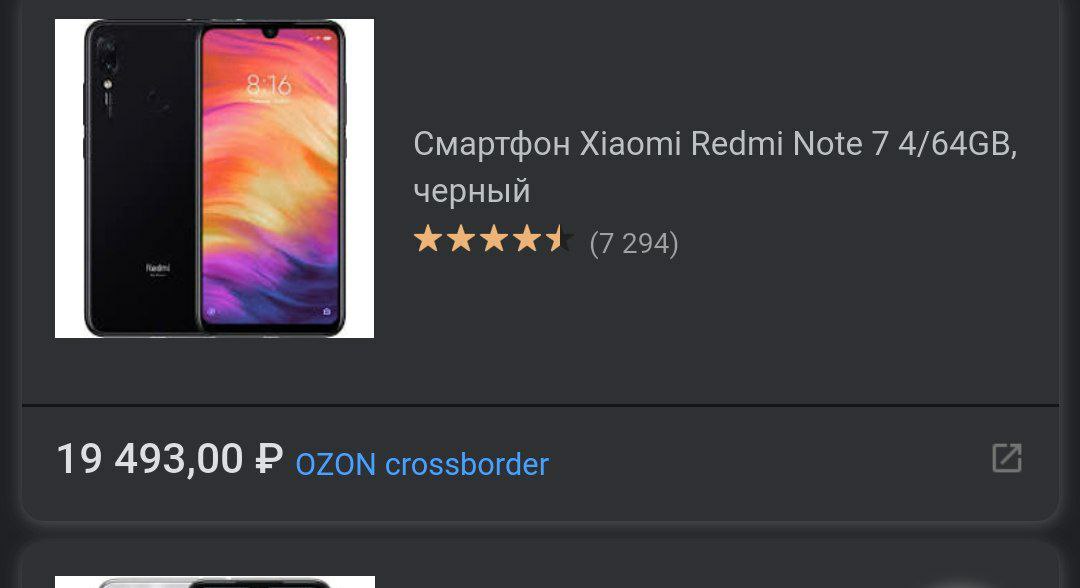Click the Redmi logo on the phone's back
This screenshot has width=1080, height=588.
coord(158,268)
